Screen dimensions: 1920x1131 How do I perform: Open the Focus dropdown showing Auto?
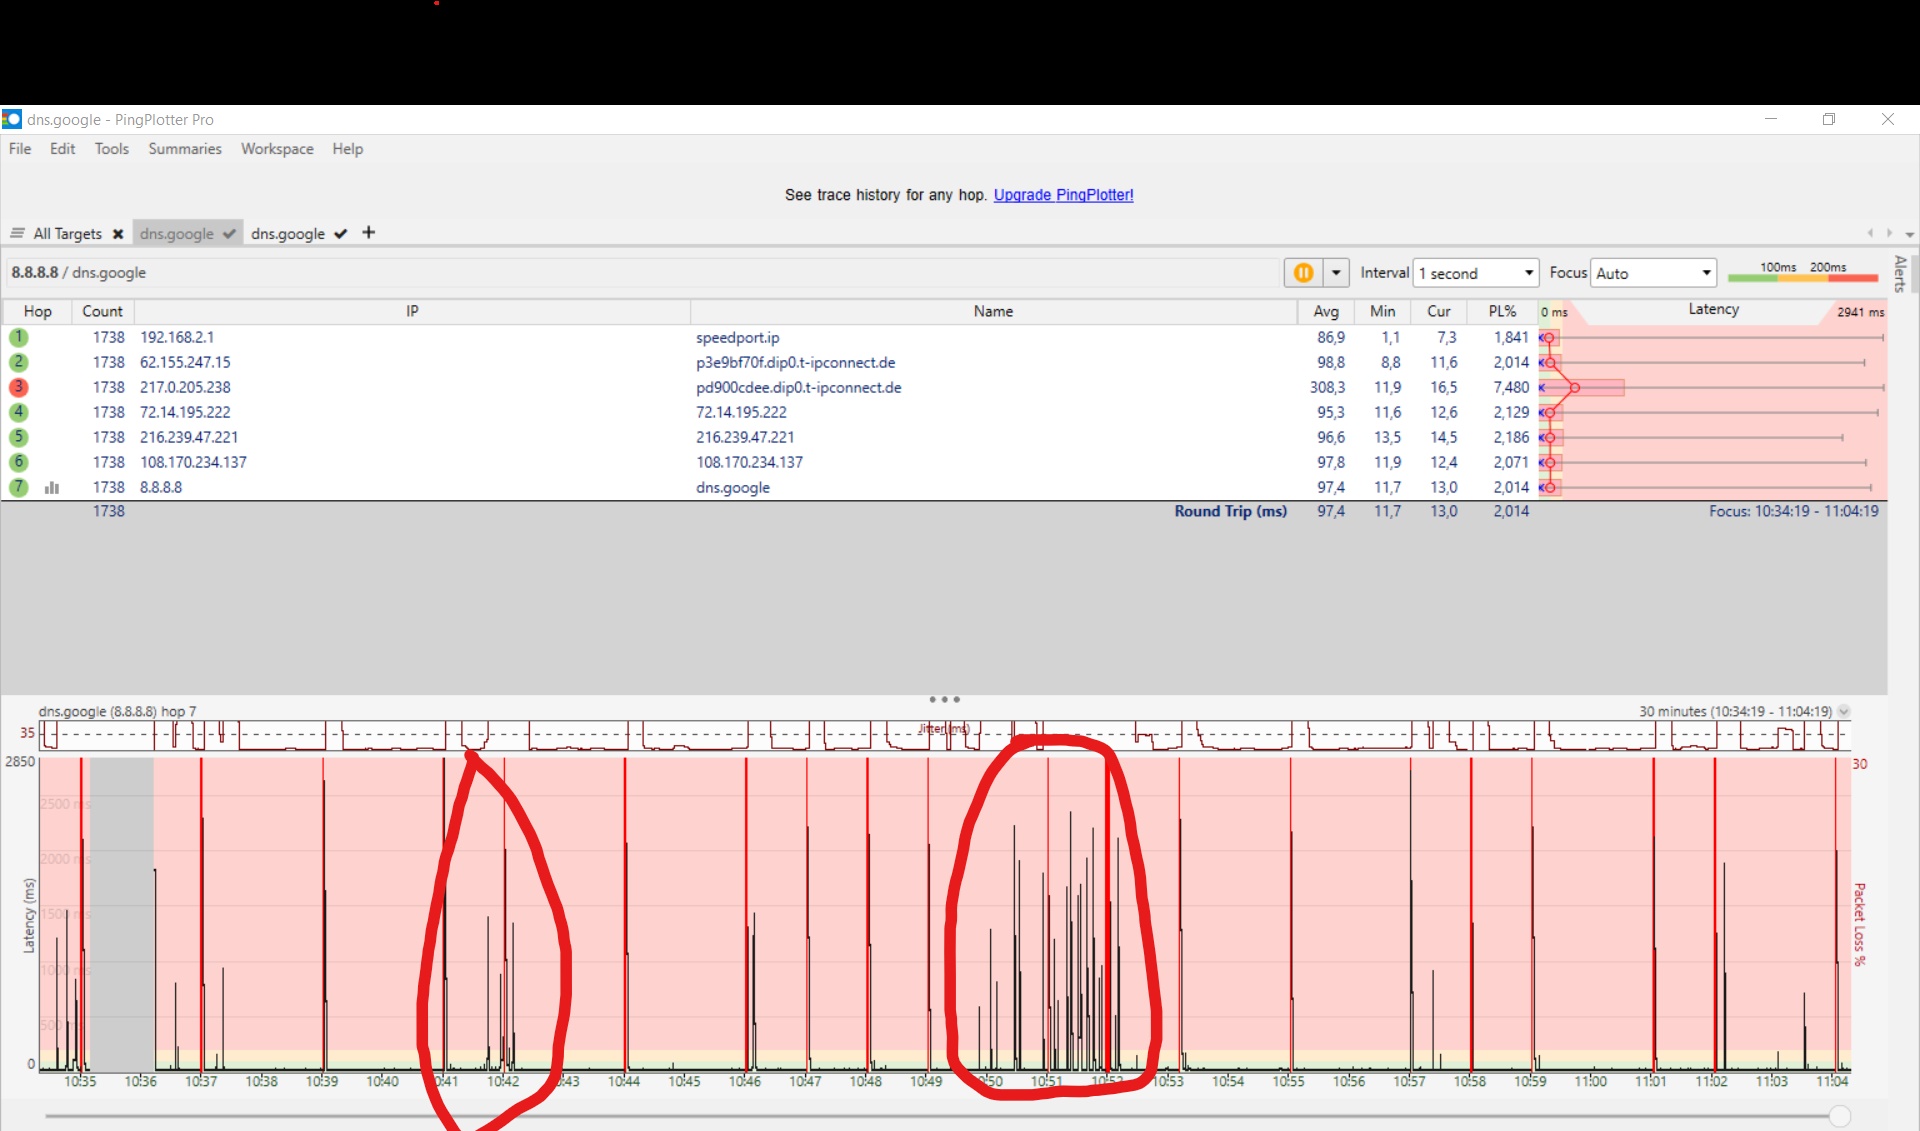[1653, 273]
